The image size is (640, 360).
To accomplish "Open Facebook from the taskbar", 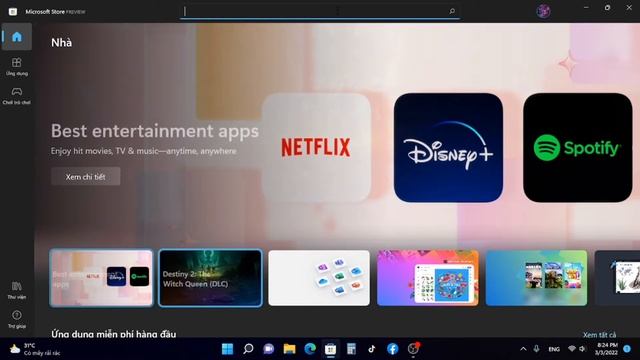I will pos(393,349).
